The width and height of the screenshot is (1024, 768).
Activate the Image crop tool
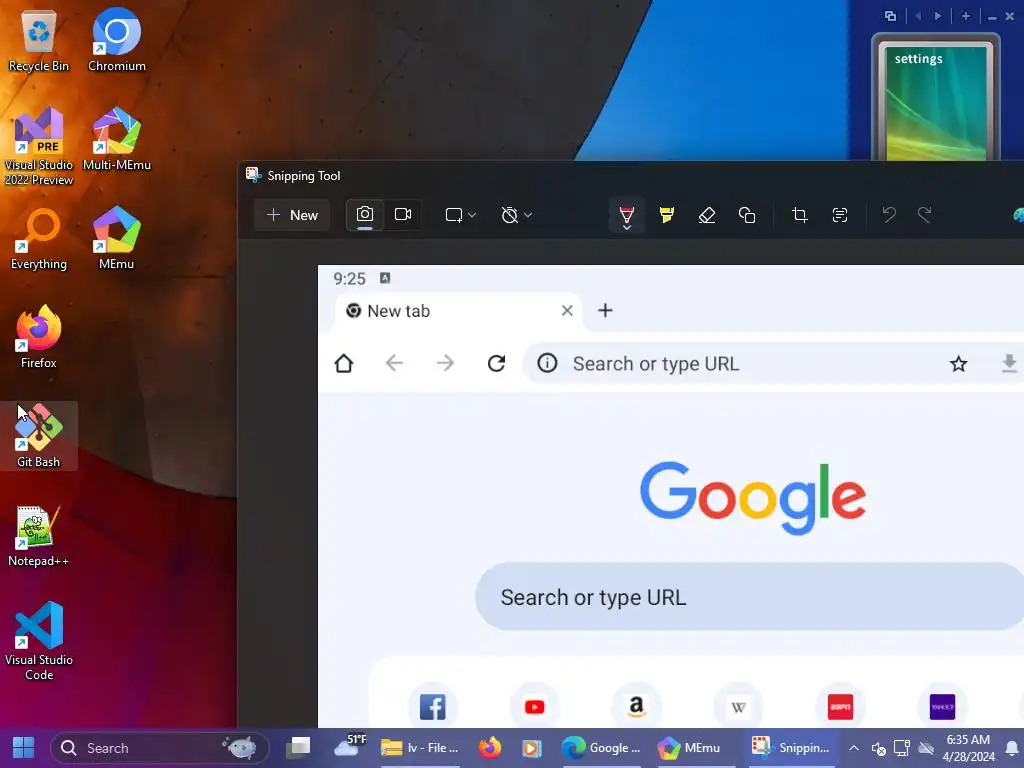tap(799, 215)
